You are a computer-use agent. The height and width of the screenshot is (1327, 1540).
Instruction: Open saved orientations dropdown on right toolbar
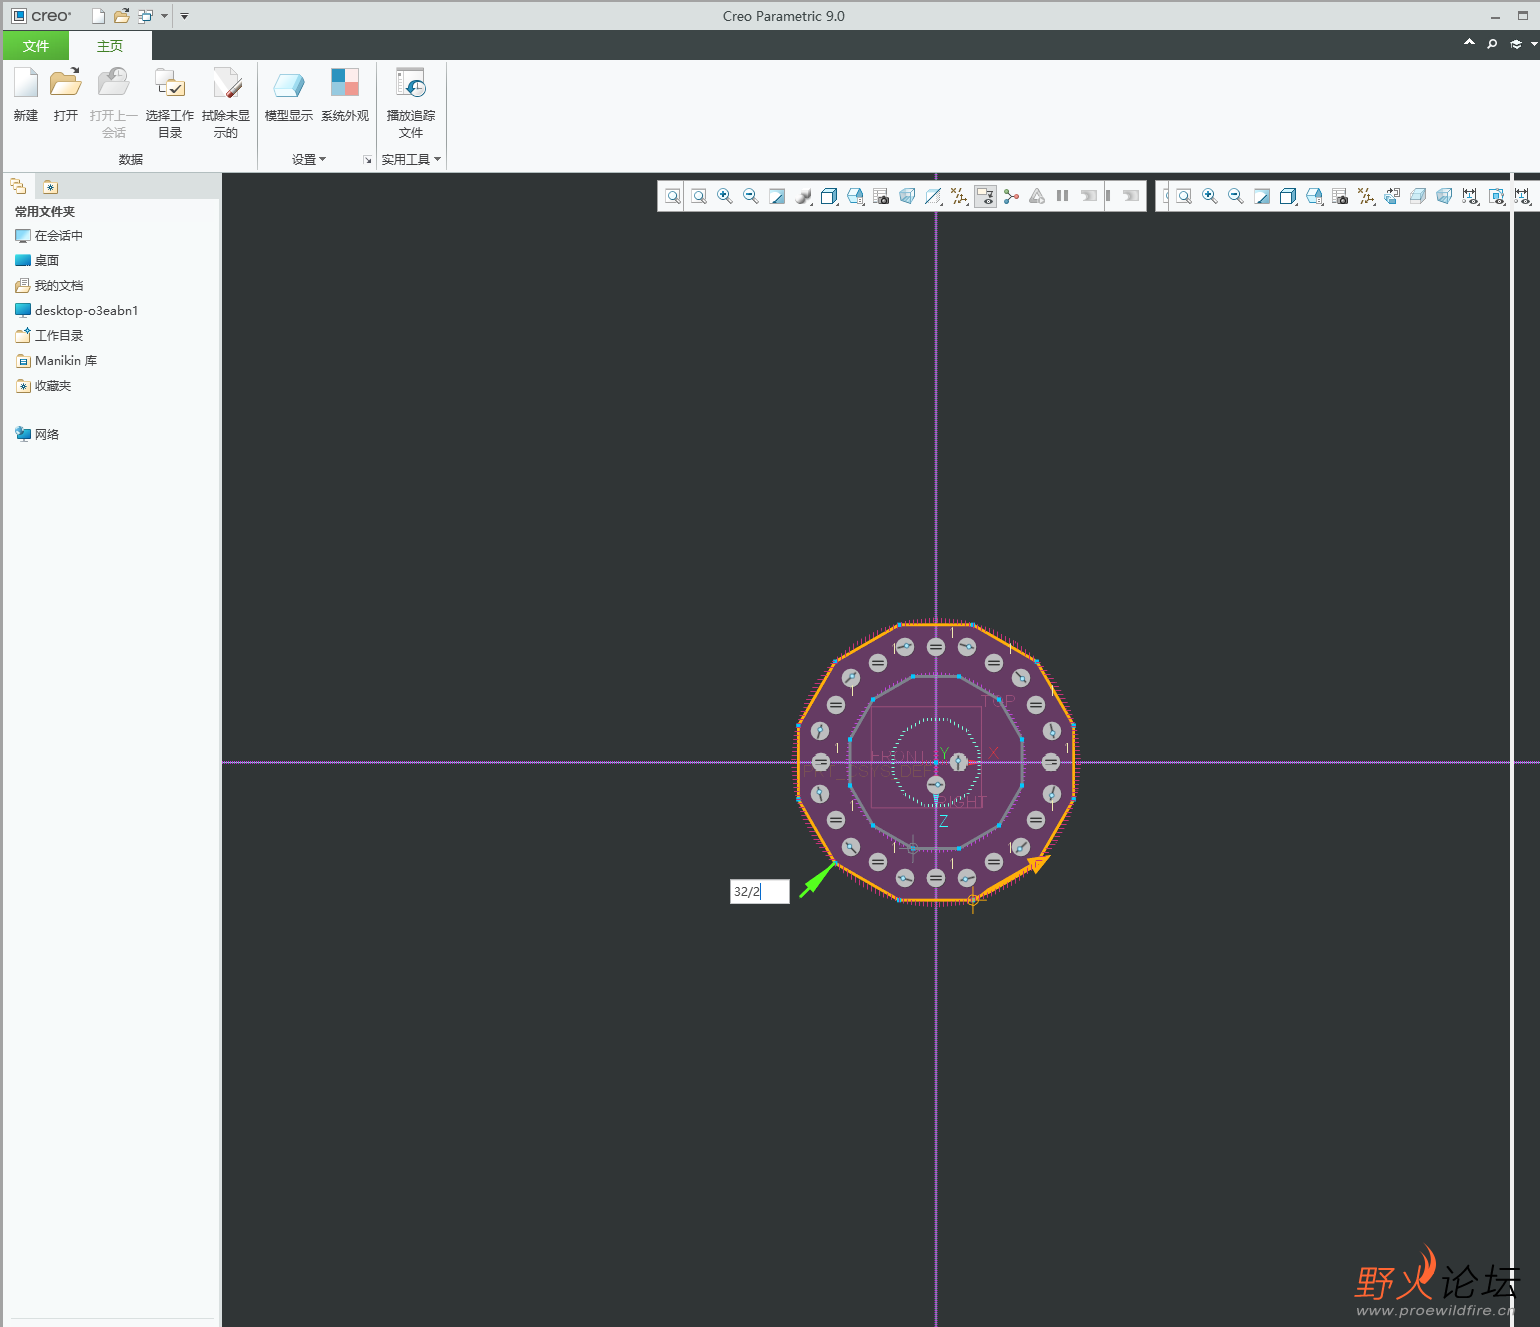tap(1314, 196)
